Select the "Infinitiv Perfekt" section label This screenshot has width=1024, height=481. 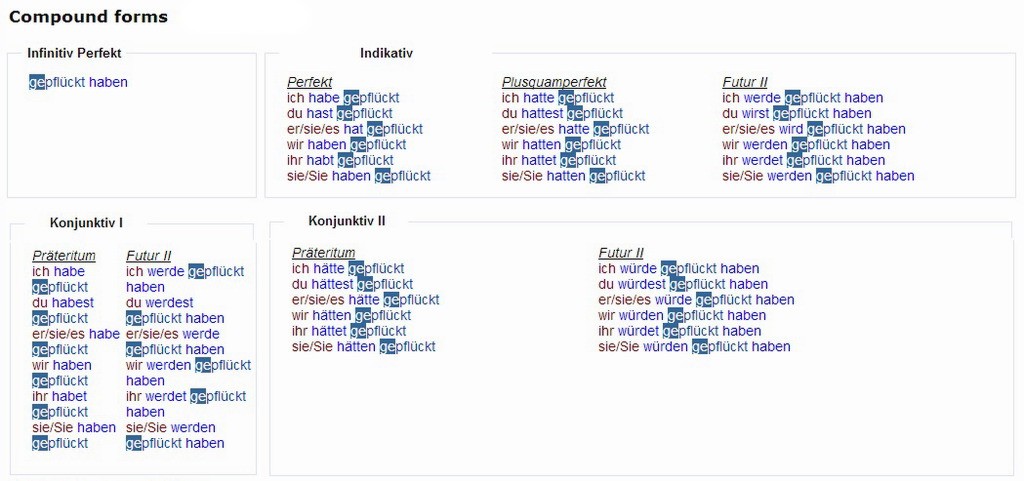point(74,53)
